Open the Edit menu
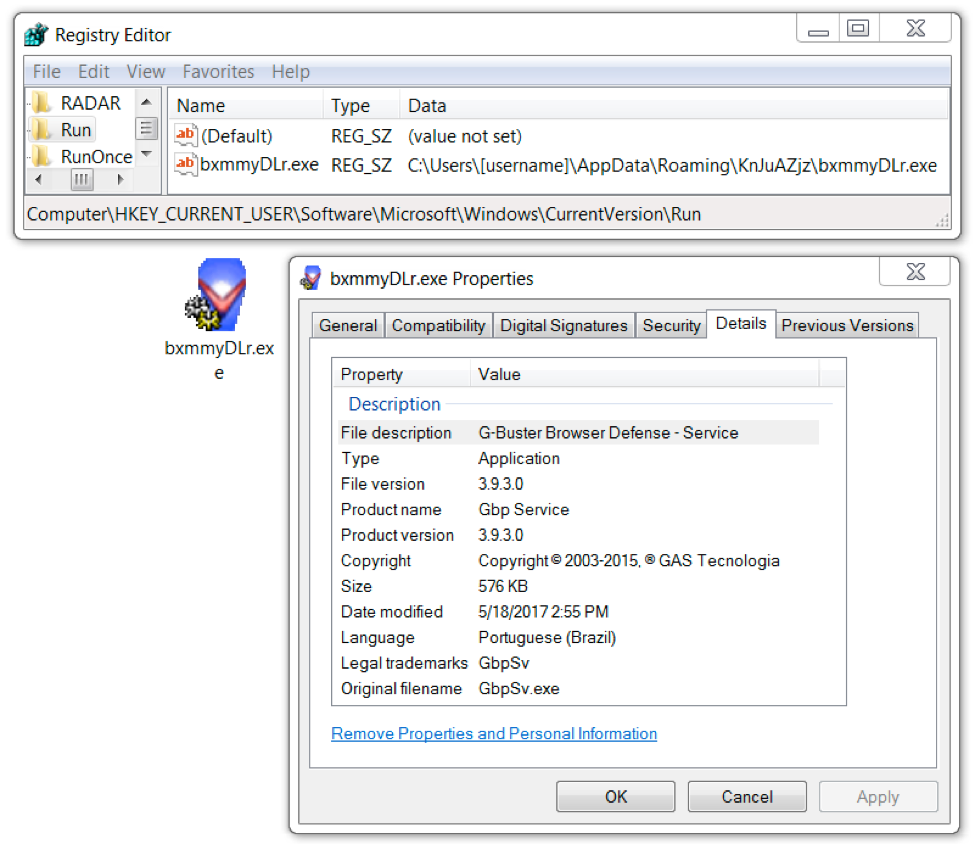975x844 pixels. [94, 72]
